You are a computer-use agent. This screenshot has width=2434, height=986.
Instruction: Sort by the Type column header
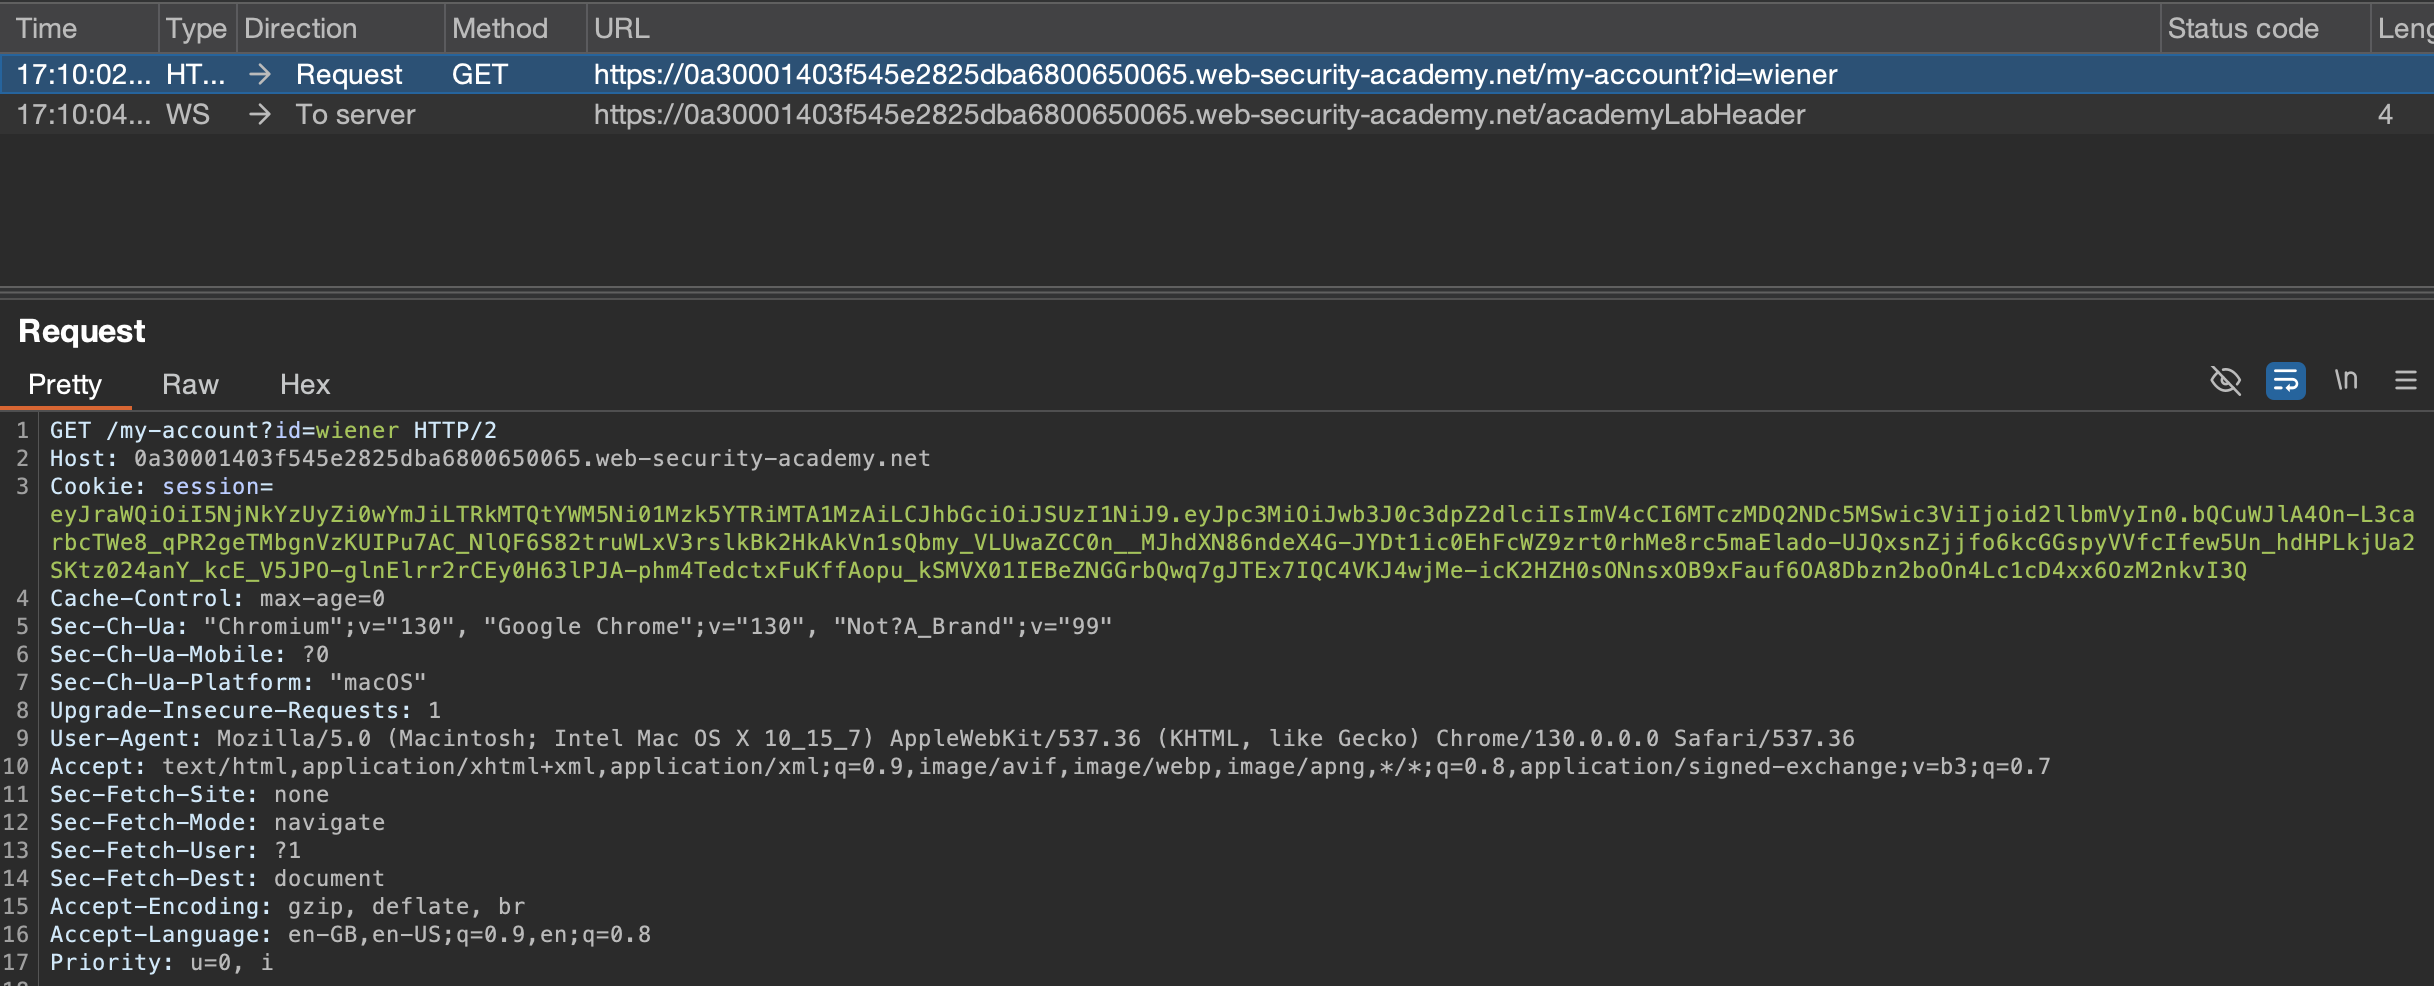[x=196, y=28]
